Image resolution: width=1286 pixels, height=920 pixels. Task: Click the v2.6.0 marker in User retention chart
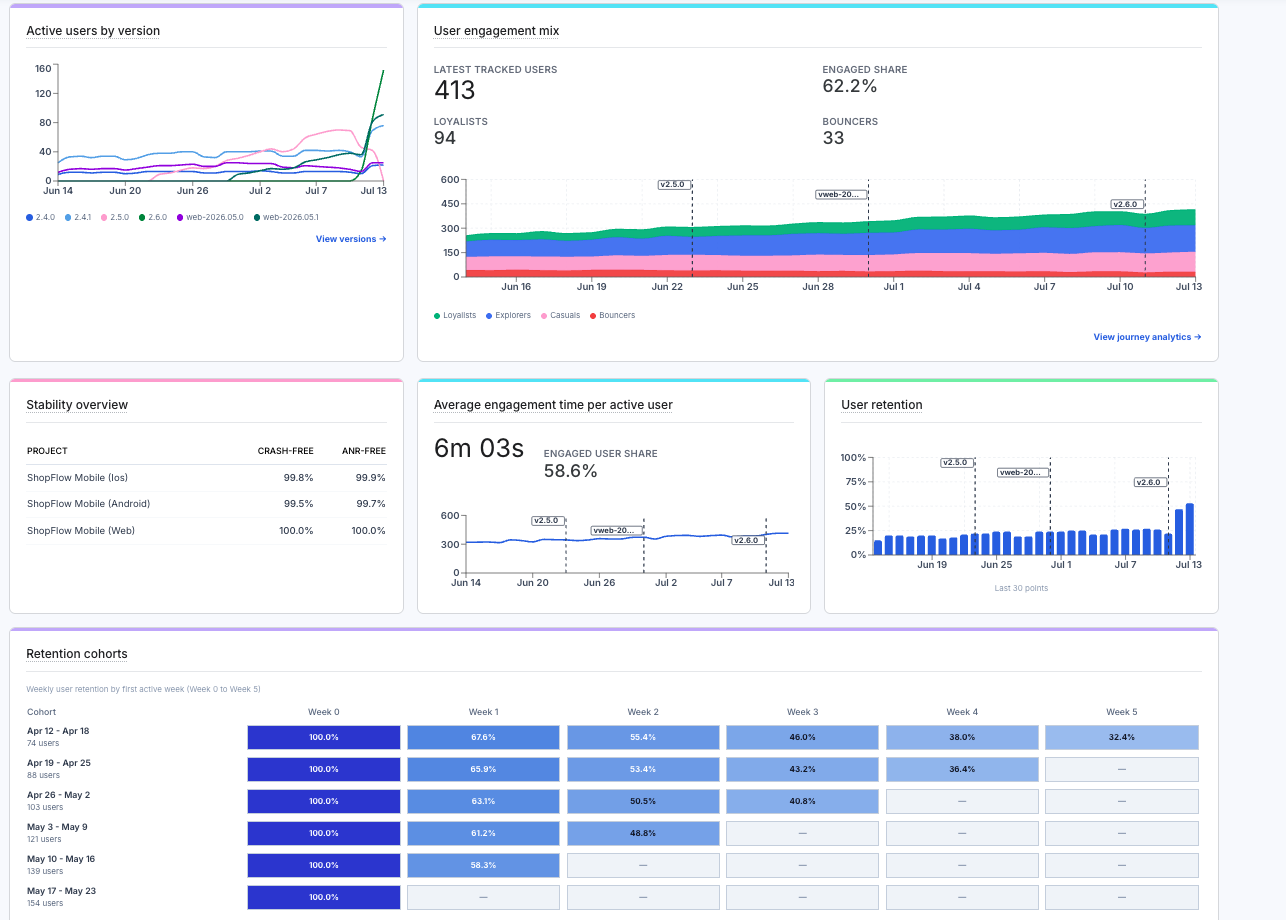[1149, 482]
